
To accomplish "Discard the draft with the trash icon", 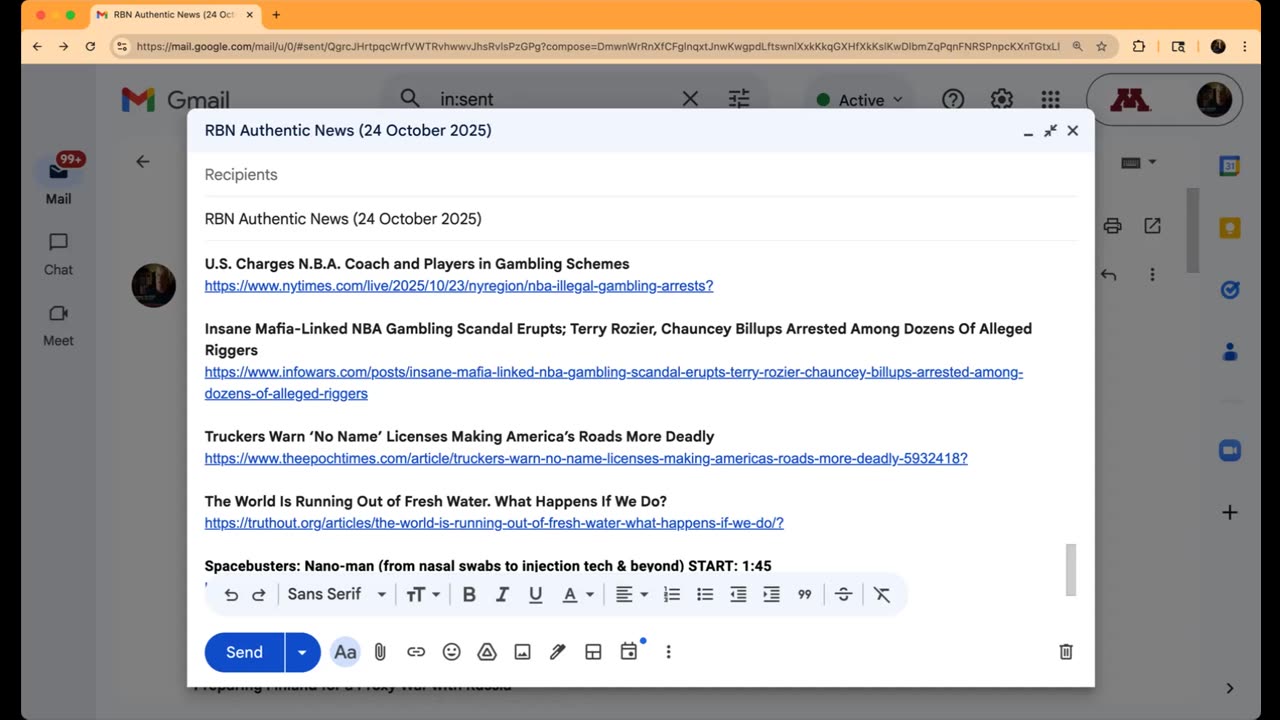I will click(1066, 652).
